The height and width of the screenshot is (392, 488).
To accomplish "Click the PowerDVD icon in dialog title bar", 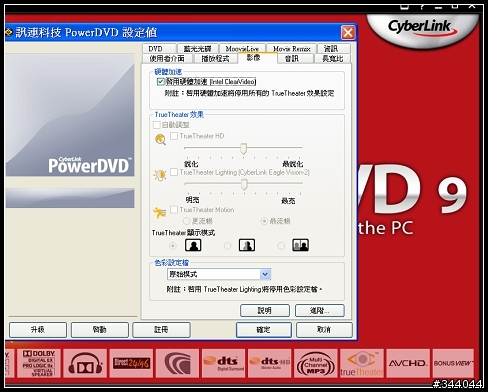I will point(9,32).
